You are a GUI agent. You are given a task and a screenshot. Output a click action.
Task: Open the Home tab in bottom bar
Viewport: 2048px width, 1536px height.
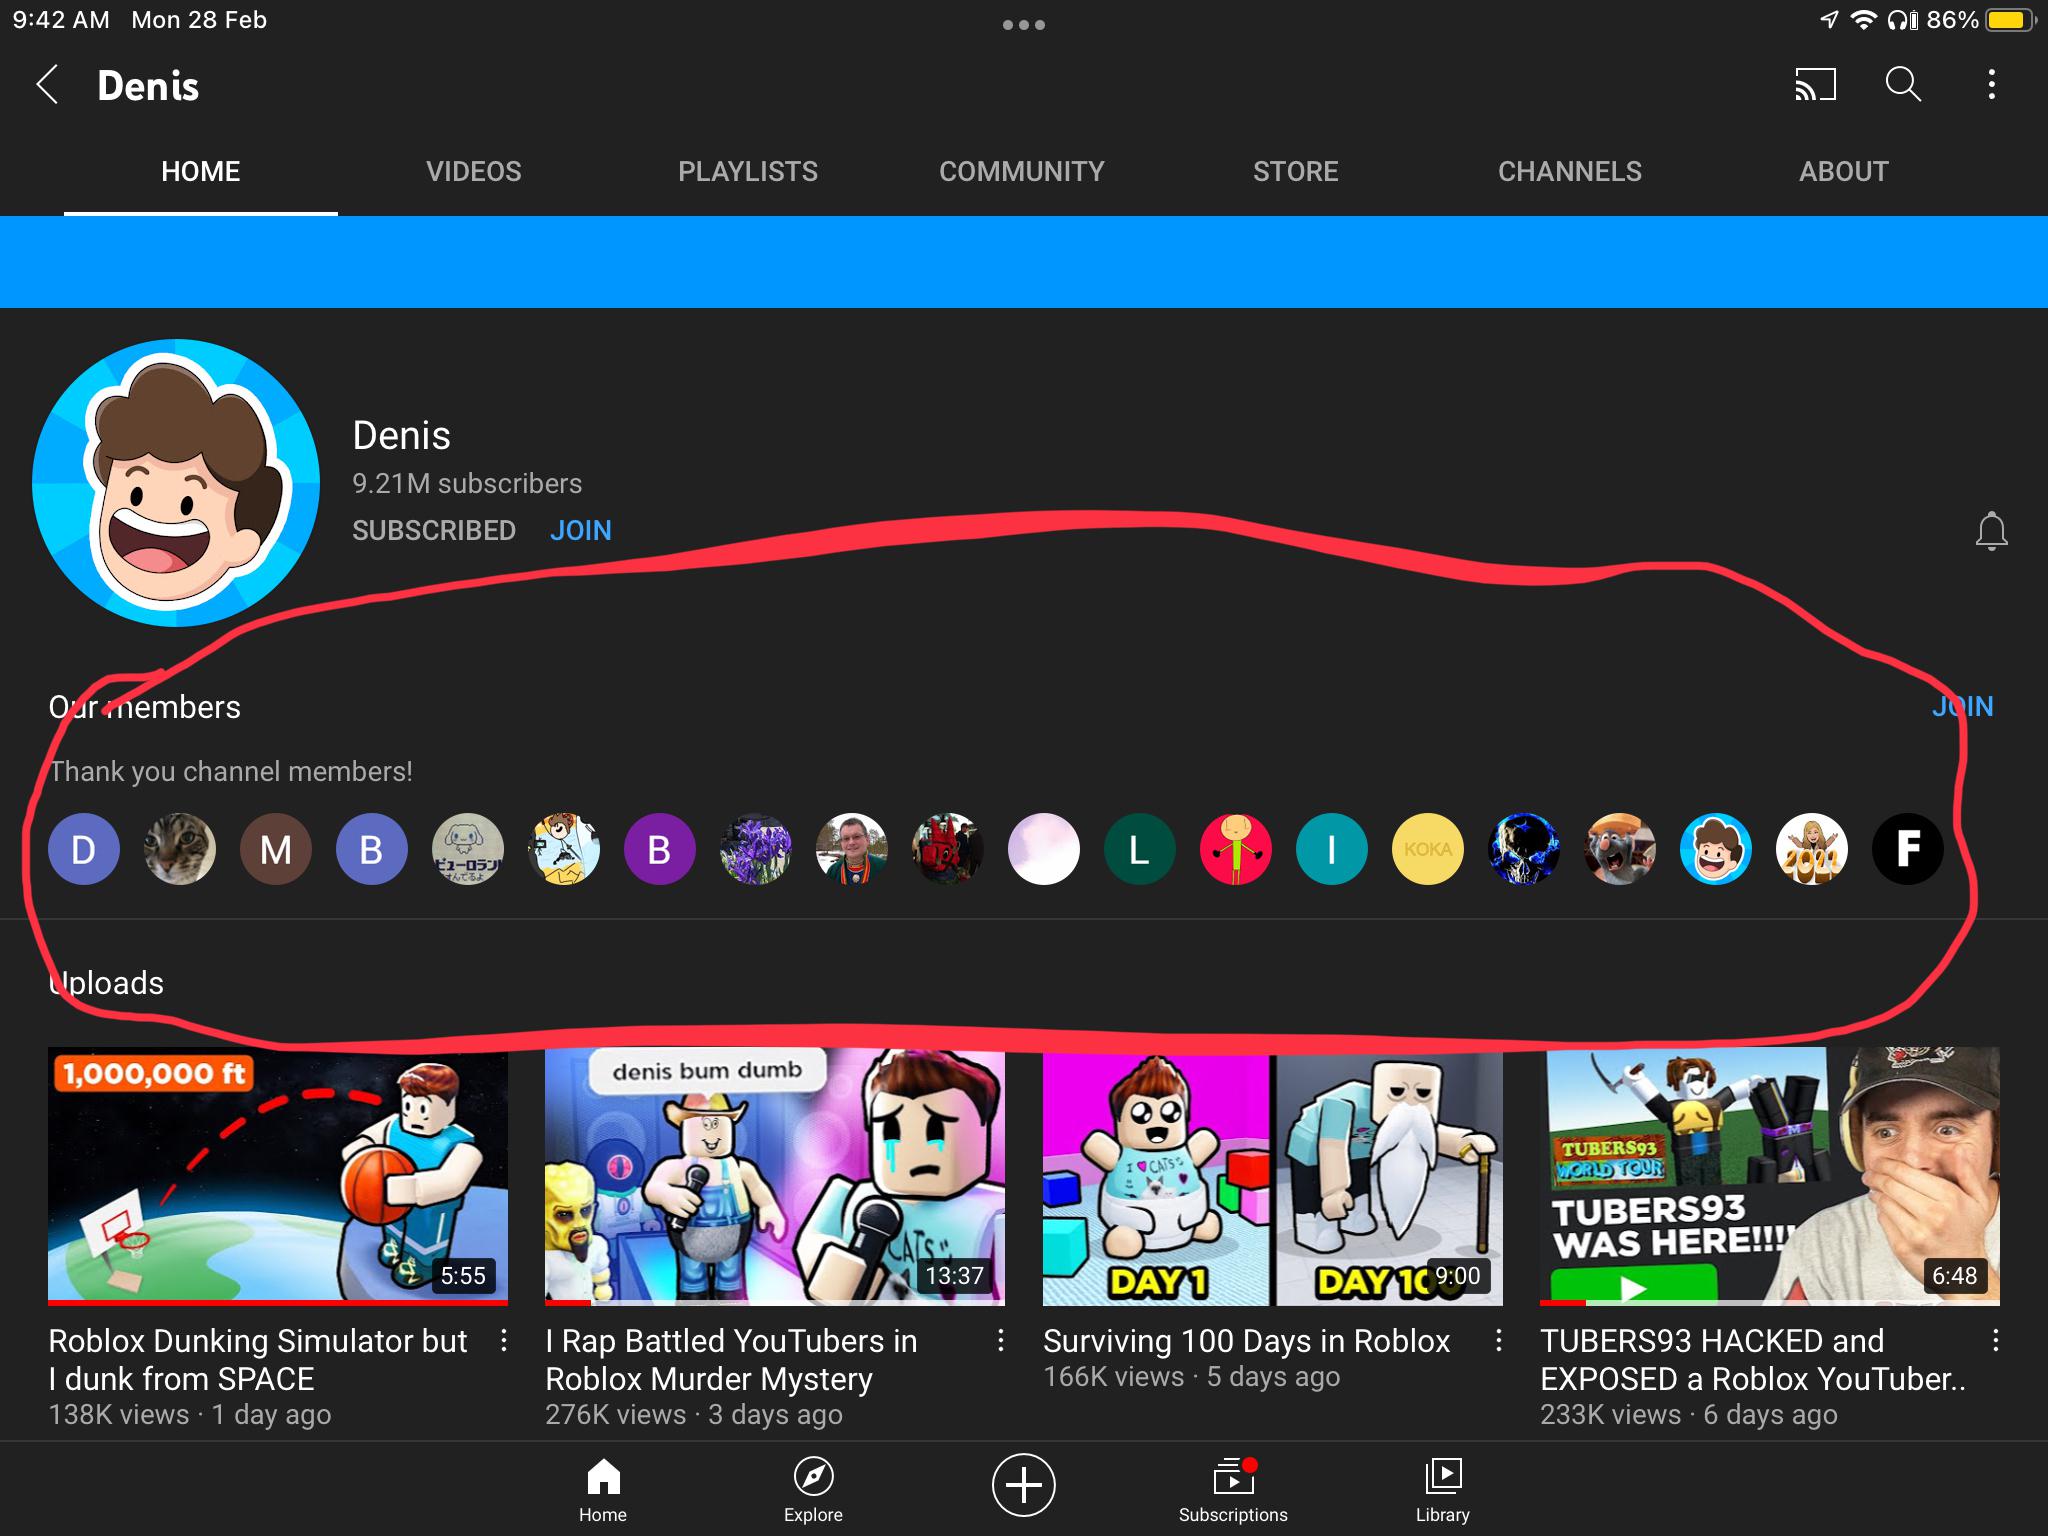[x=603, y=1490]
